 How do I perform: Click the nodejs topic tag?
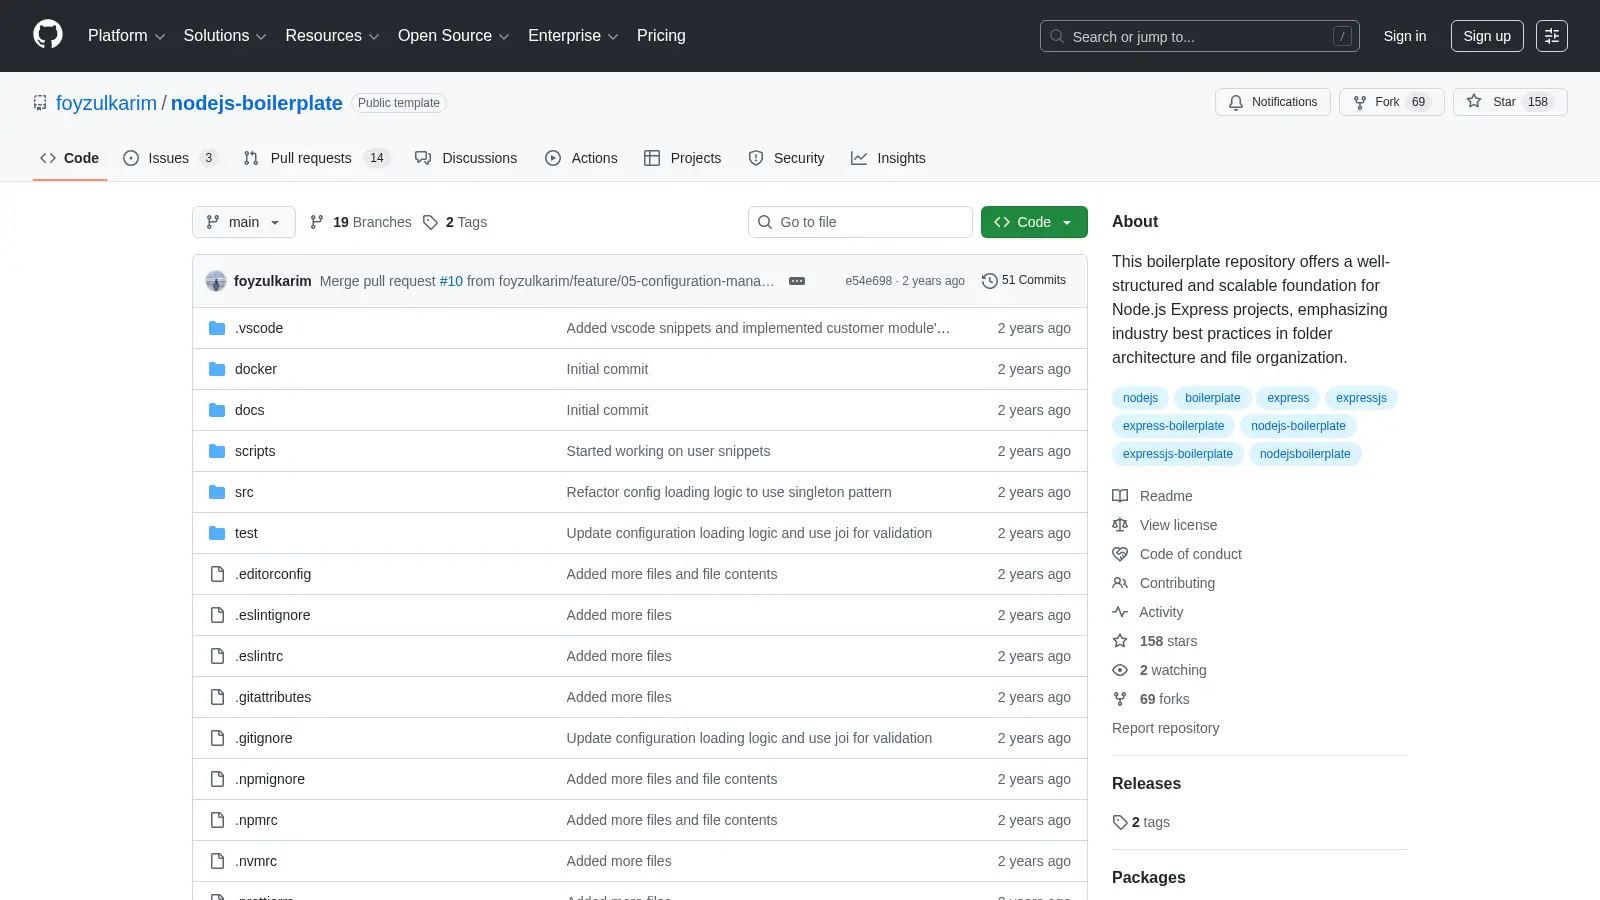(1140, 398)
